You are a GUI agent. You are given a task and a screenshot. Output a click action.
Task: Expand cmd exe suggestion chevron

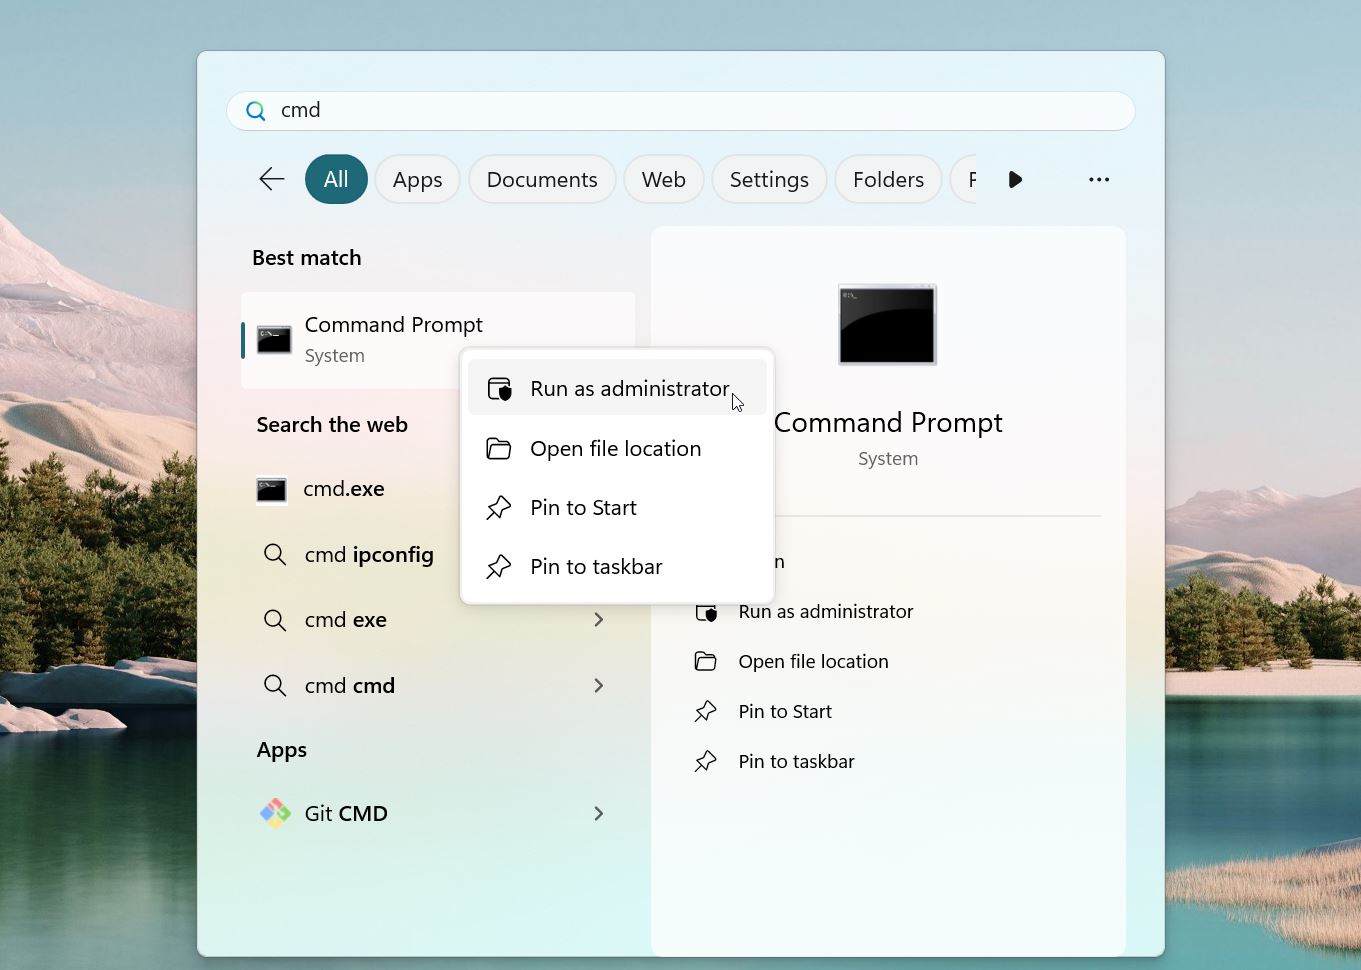pyautogui.click(x=599, y=620)
